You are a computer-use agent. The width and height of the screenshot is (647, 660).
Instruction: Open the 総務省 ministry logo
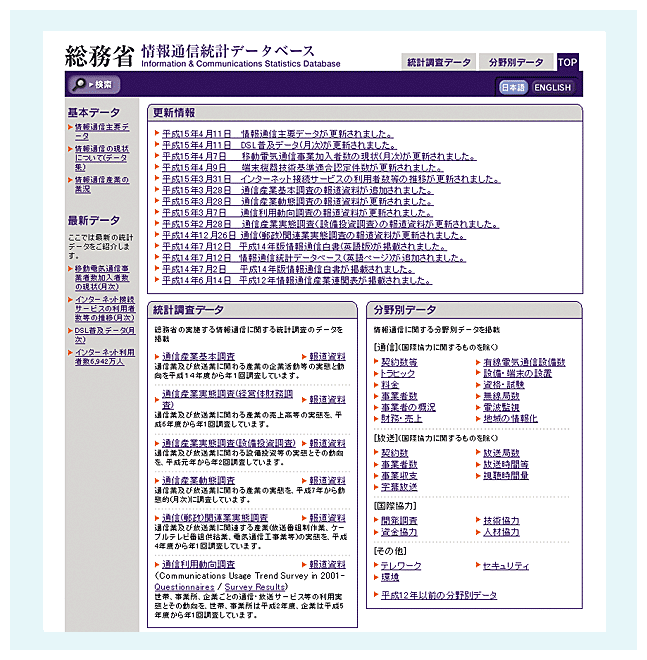point(98,55)
